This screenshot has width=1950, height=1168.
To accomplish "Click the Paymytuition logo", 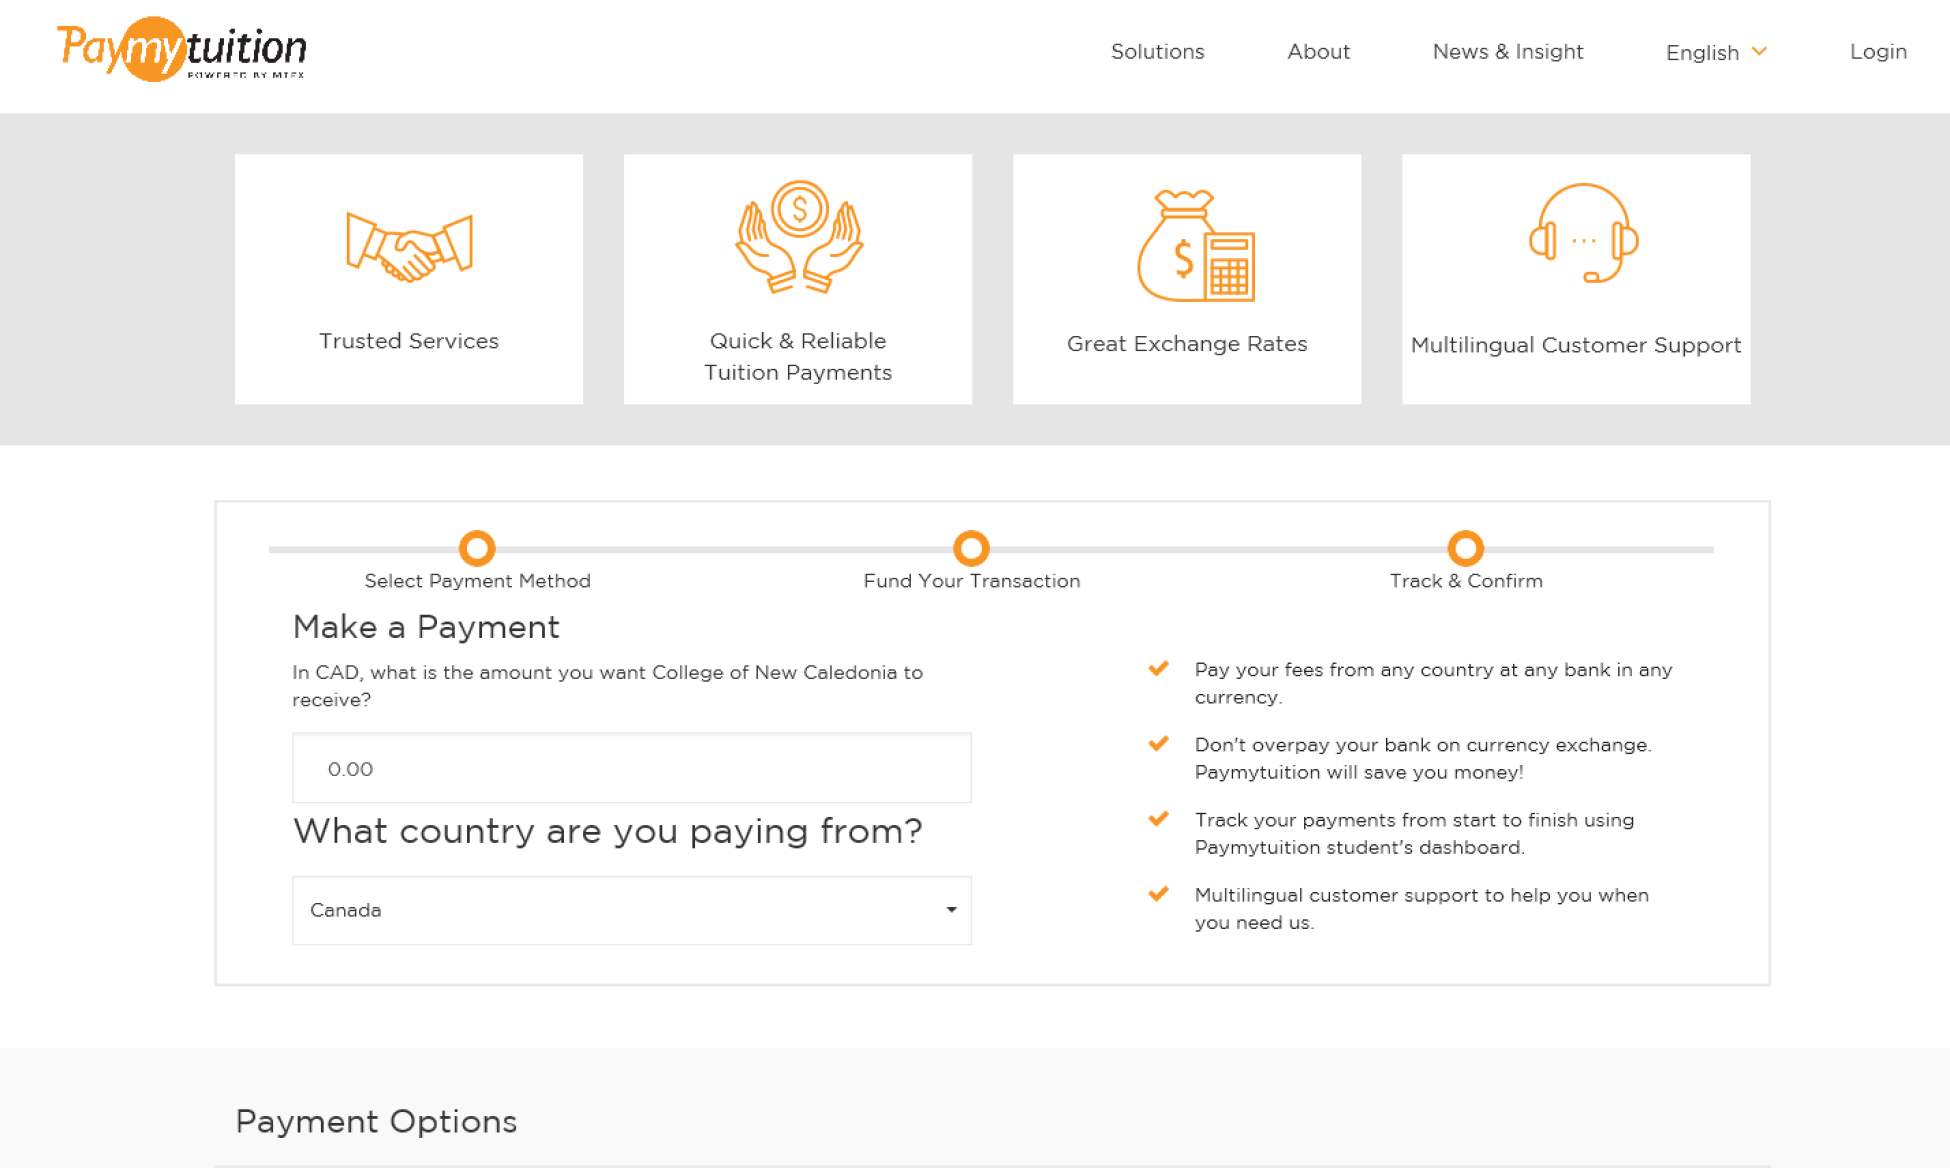I will (181, 50).
